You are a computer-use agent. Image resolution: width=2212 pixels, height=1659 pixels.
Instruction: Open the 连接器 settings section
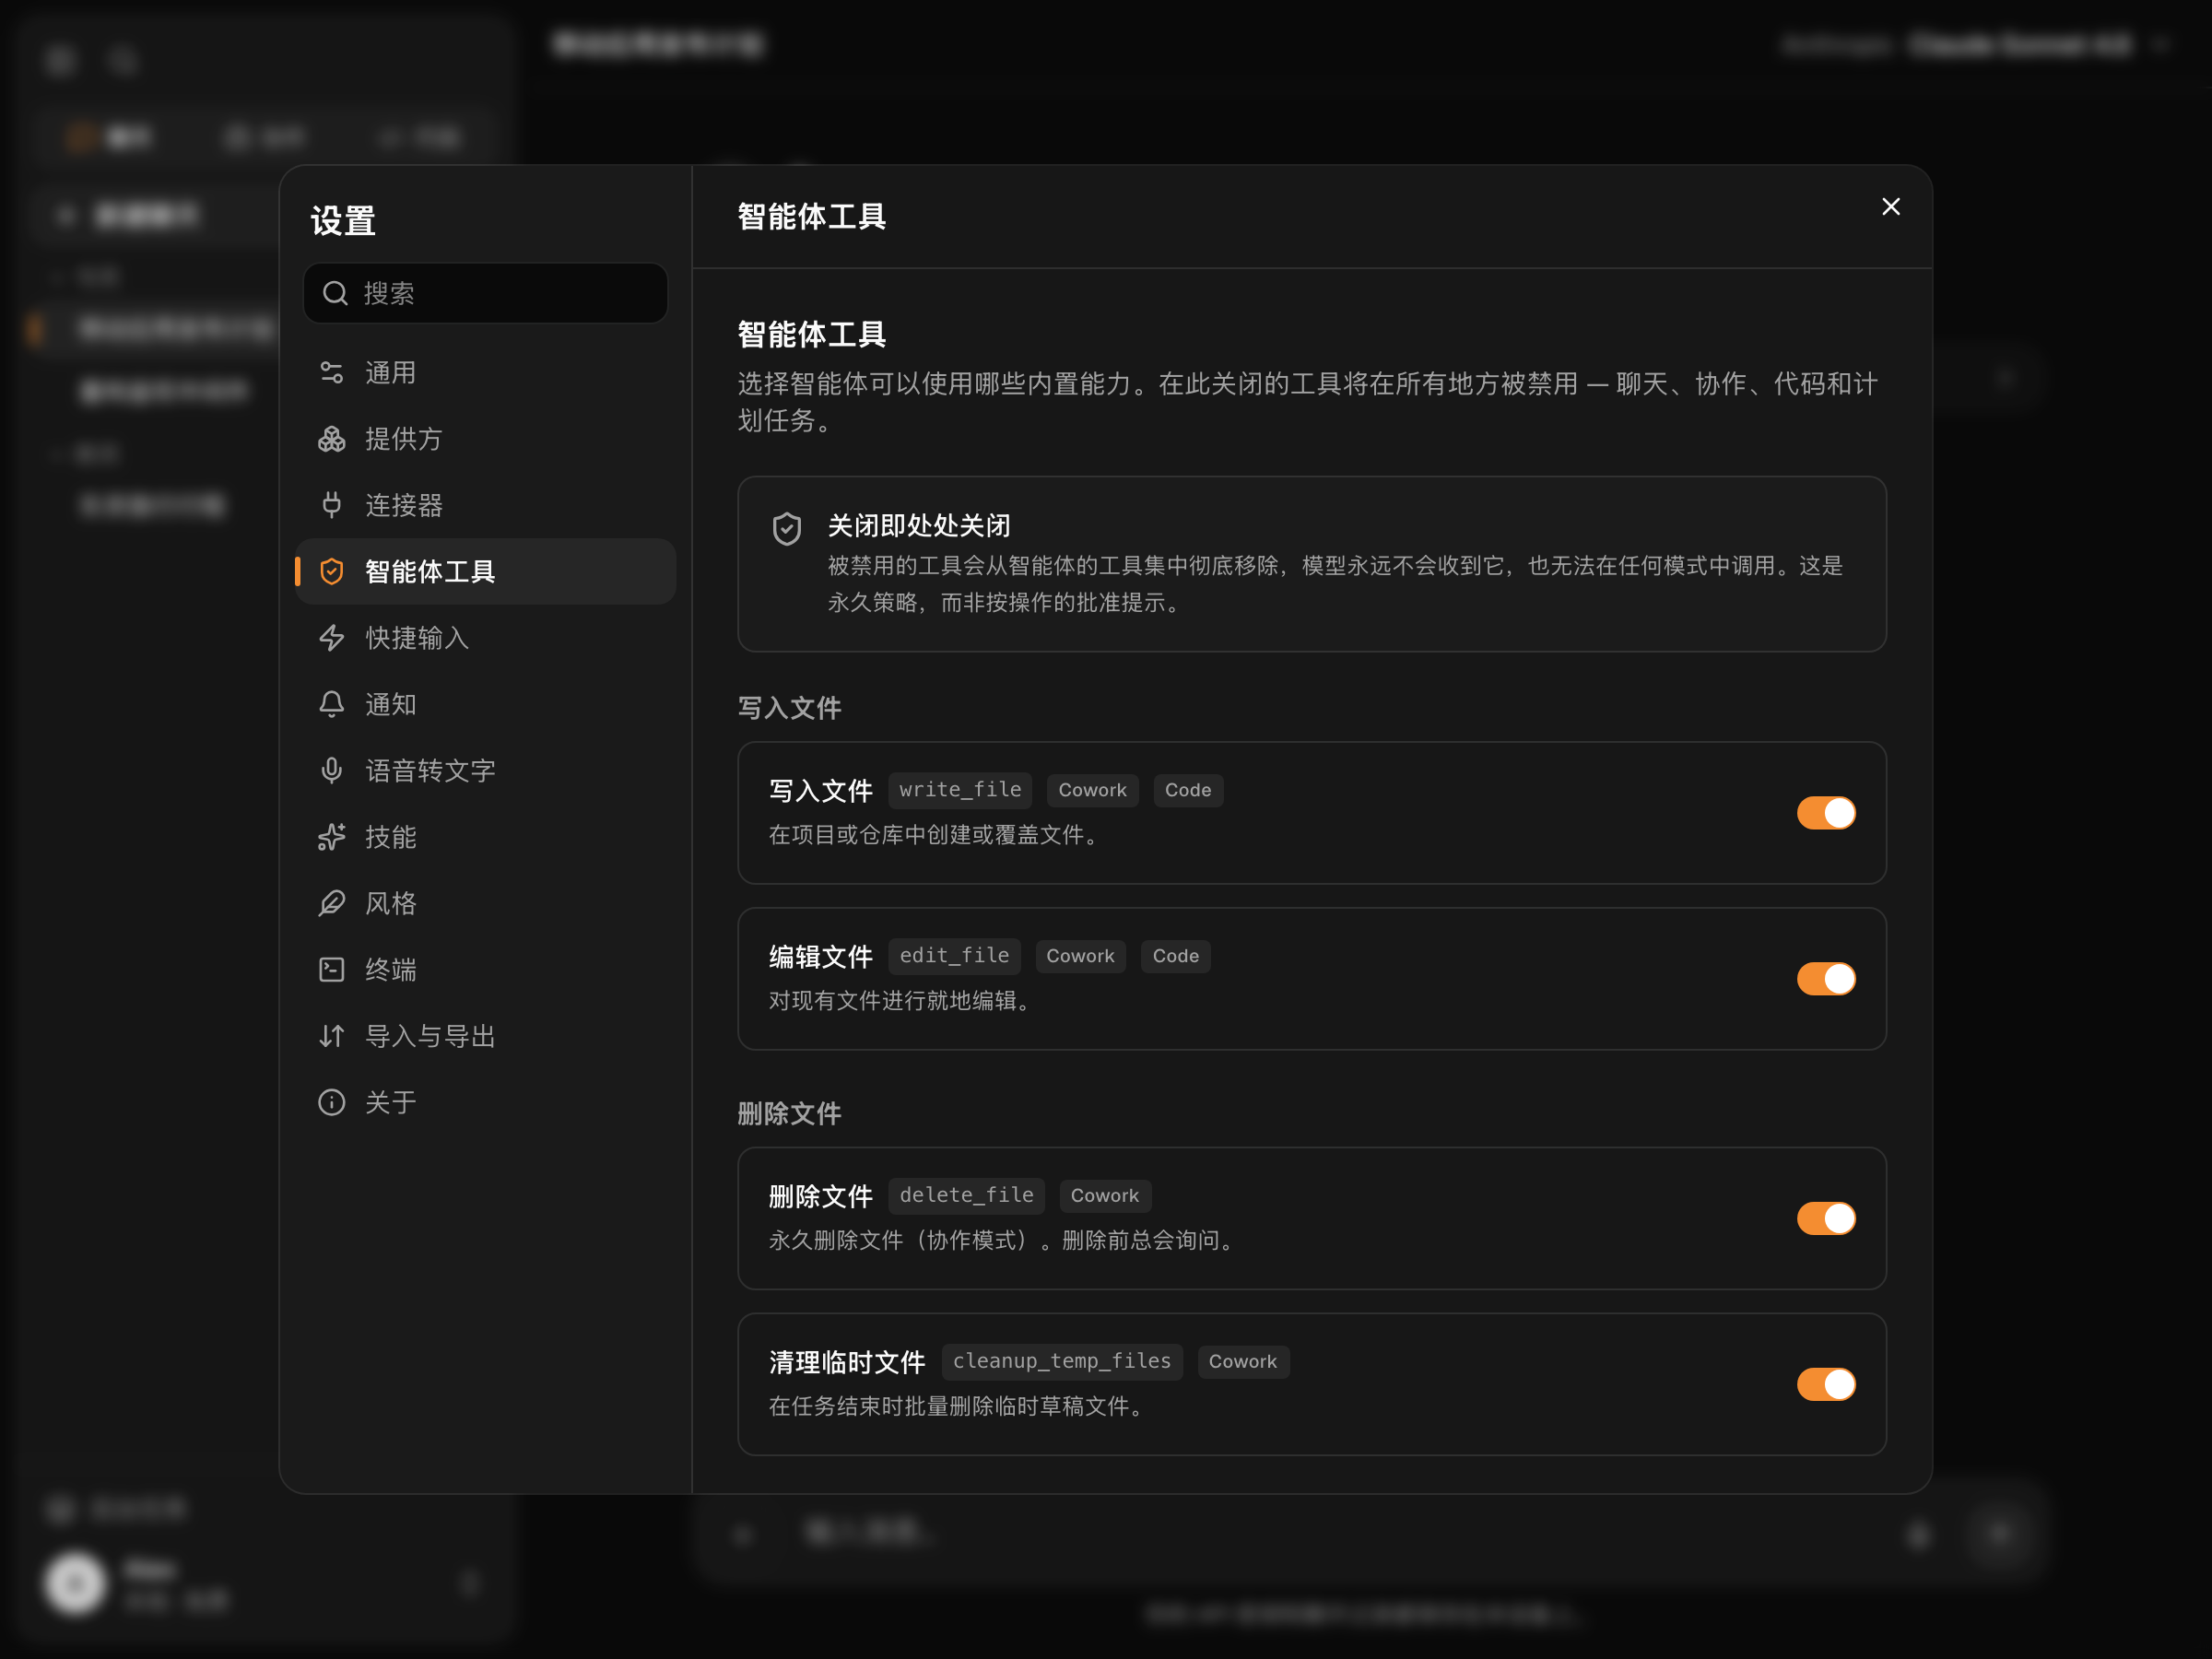tap(485, 505)
